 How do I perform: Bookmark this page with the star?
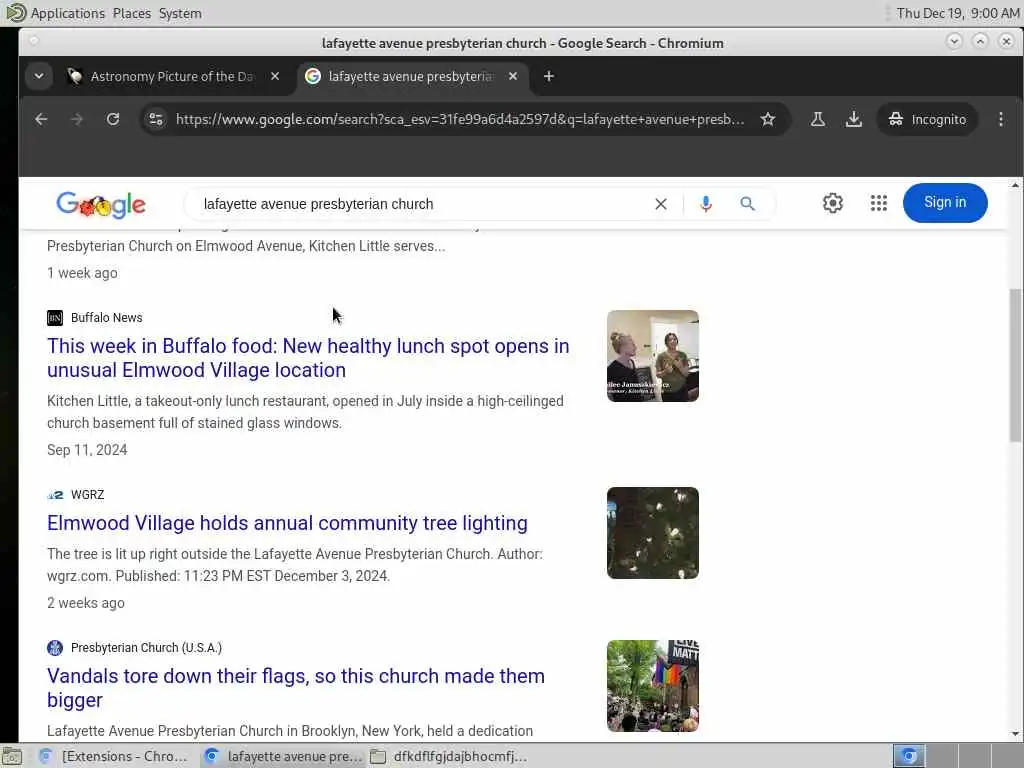[768, 119]
